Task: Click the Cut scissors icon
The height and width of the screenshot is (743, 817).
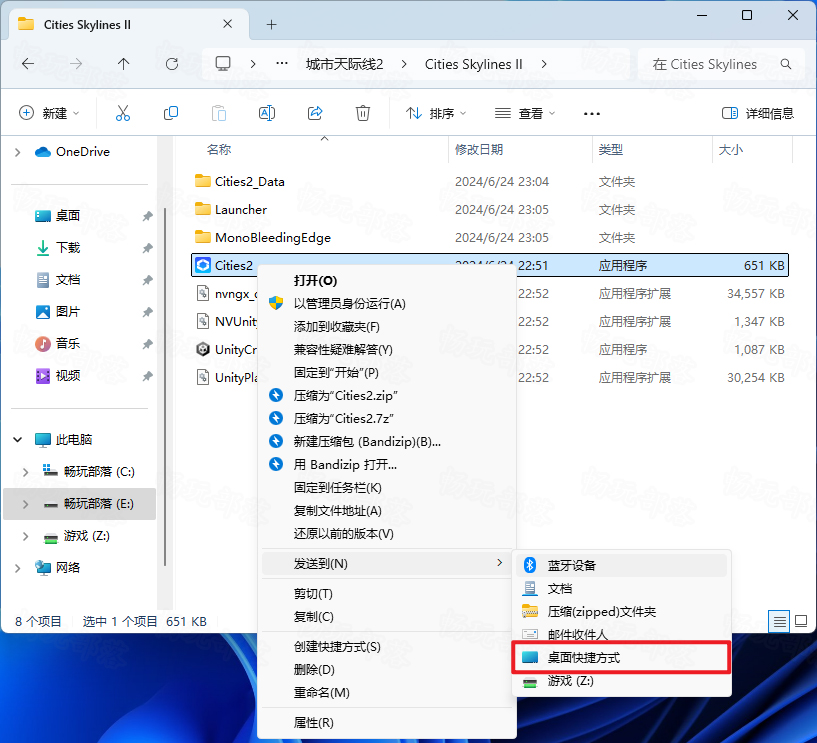Action: coord(122,113)
